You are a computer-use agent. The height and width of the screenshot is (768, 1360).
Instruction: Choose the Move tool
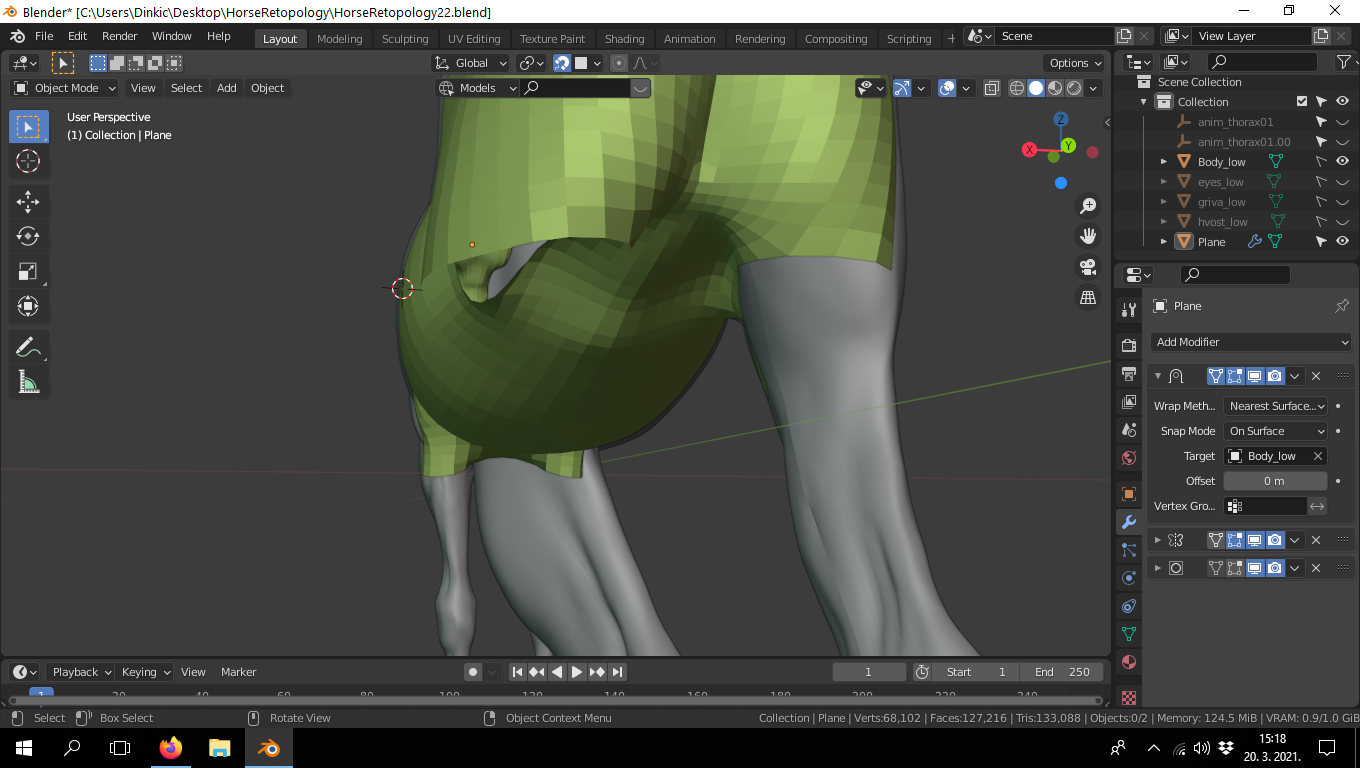click(28, 201)
